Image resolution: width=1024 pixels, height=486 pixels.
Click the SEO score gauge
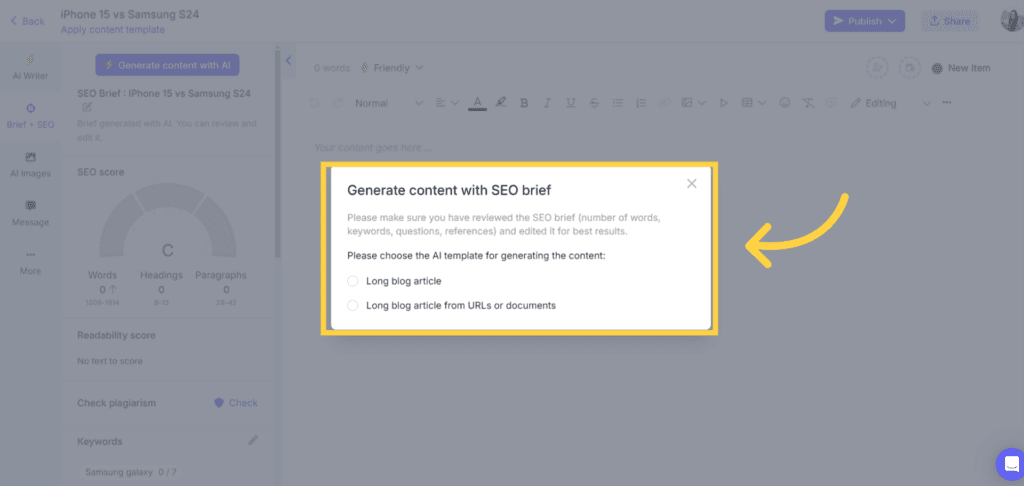coord(167,222)
